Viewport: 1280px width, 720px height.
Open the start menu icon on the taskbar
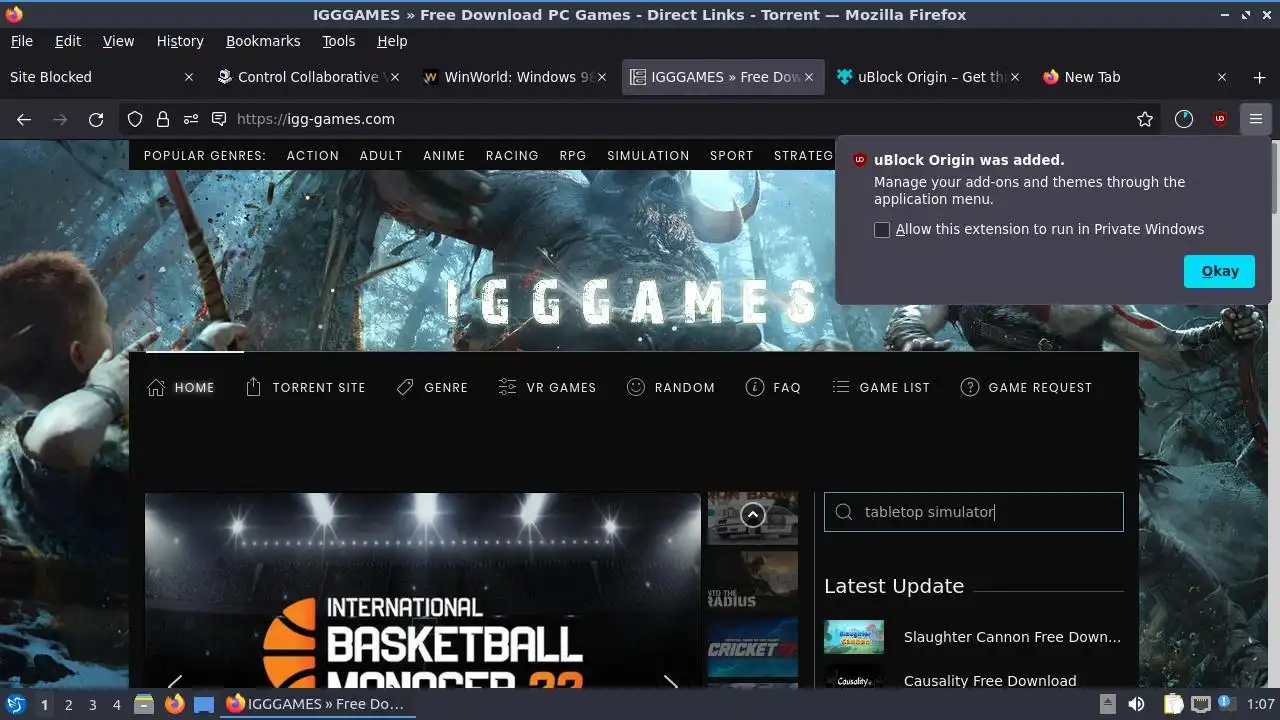coord(15,704)
